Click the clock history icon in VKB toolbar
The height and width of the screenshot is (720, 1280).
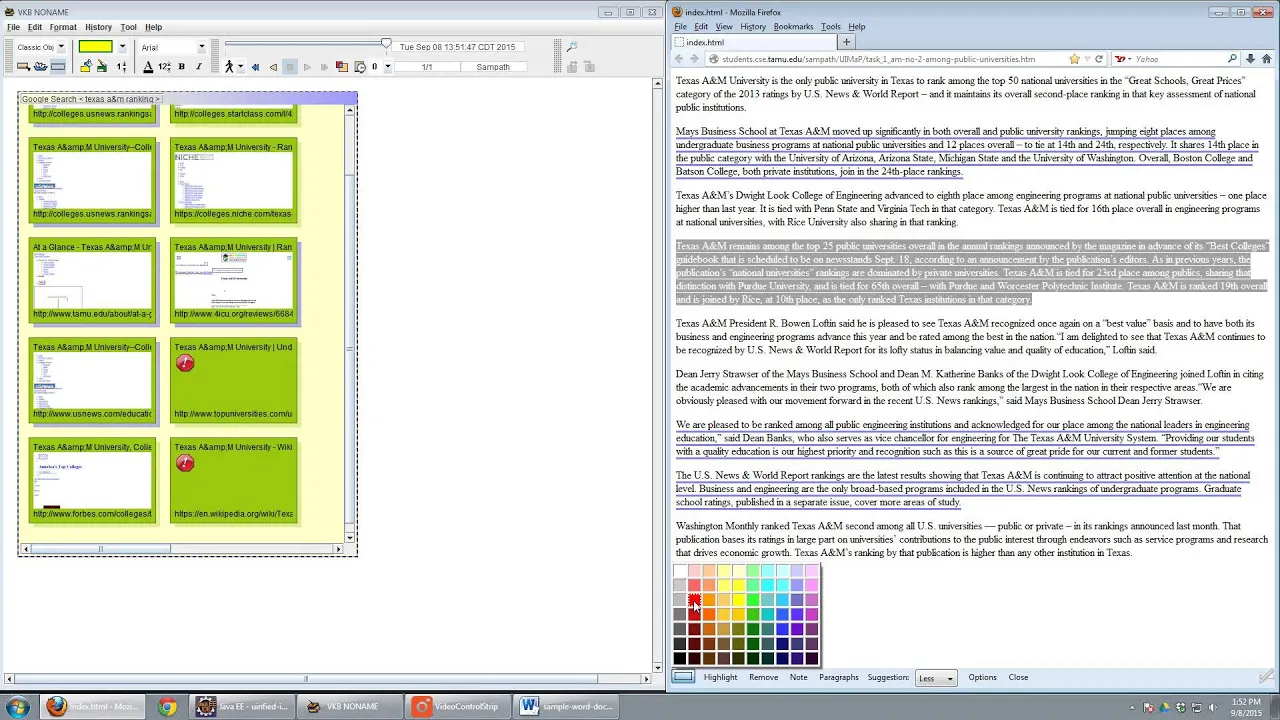pos(360,67)
